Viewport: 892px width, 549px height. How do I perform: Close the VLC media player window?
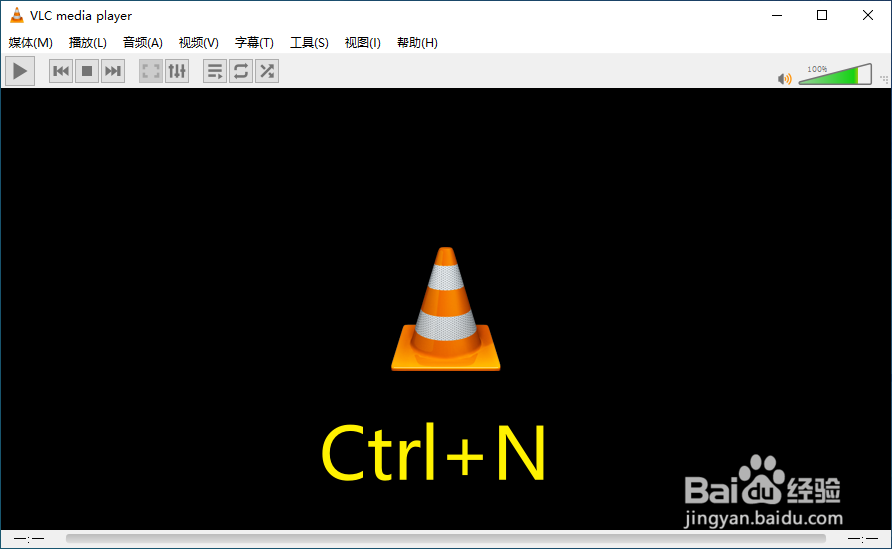[868, 15]
